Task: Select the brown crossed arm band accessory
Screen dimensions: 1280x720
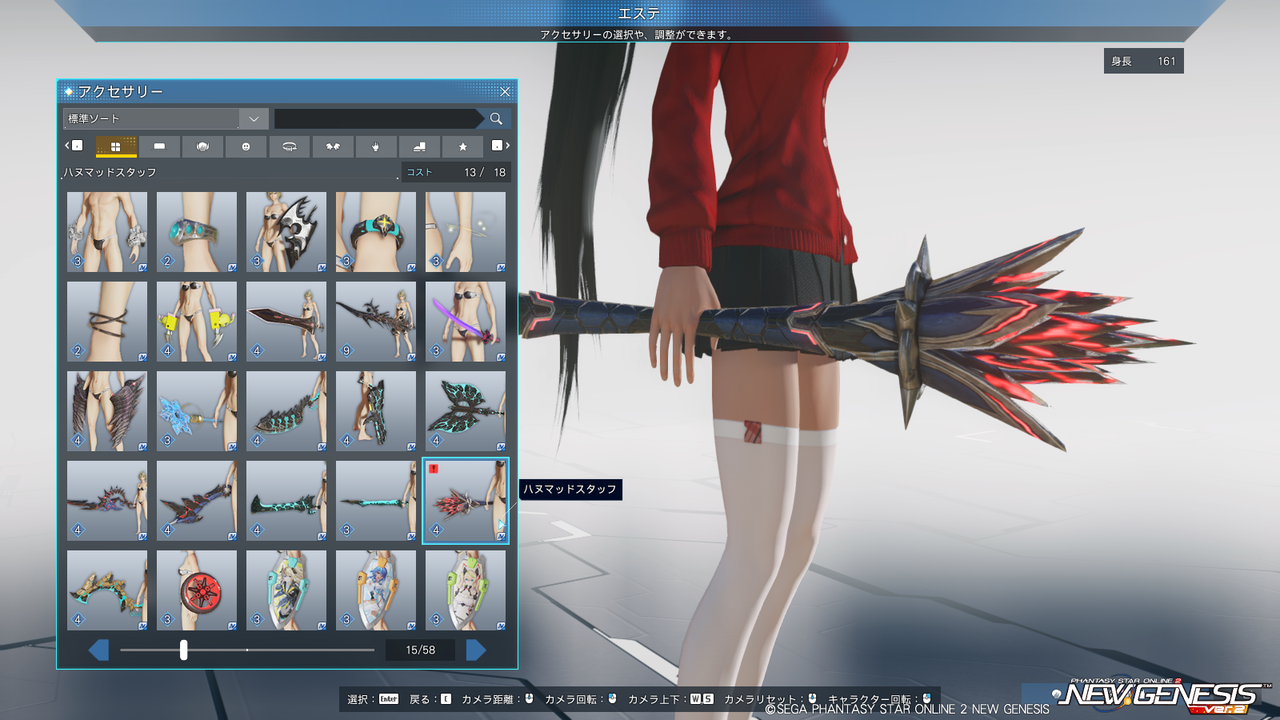Action: click(x=107, y=321)
